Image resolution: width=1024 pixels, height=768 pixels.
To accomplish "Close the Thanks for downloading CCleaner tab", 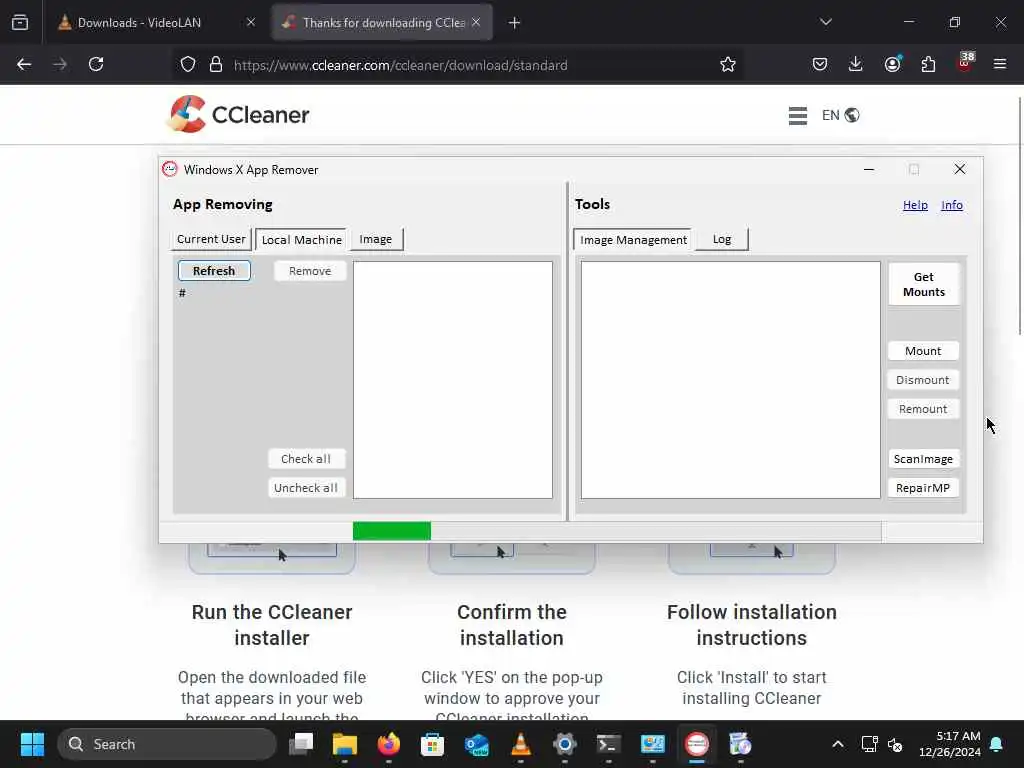I will point(476,22).
